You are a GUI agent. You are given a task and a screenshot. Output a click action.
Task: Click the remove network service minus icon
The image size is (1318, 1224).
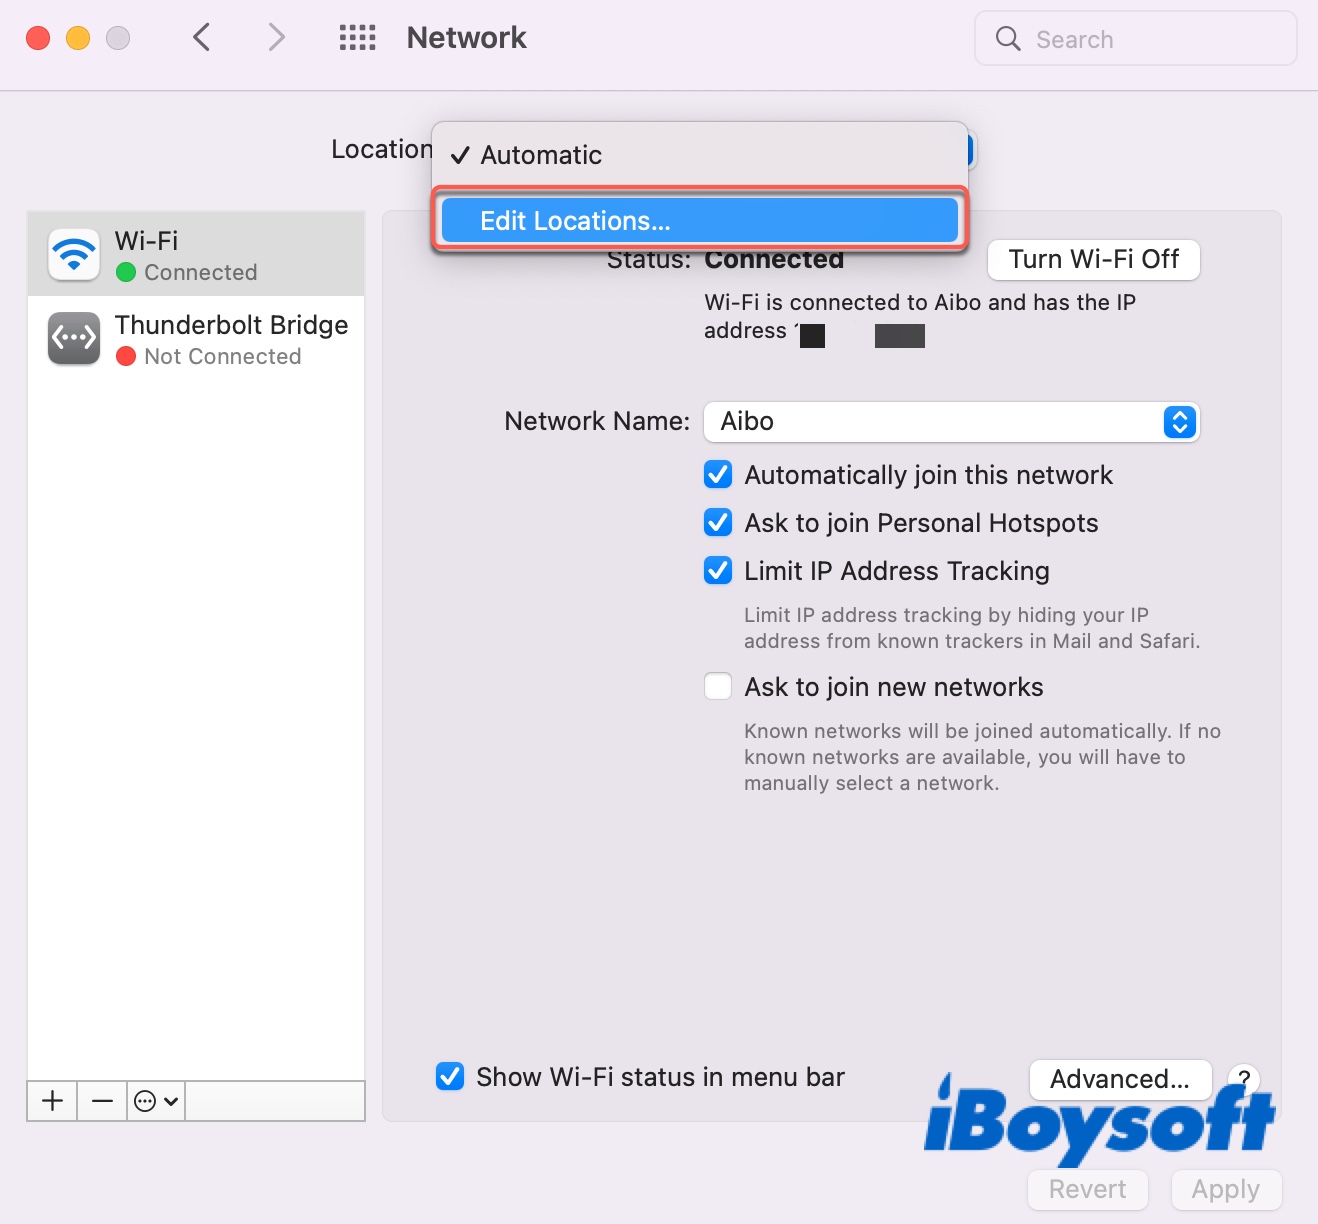(x=101, y=1100)
